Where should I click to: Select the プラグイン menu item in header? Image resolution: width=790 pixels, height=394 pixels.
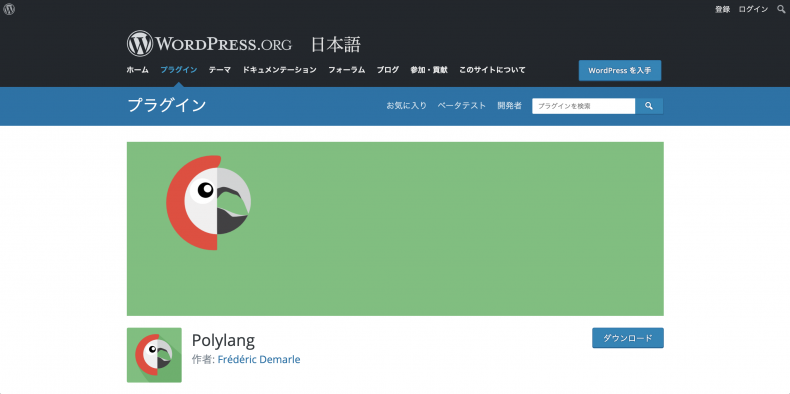coord(179,70)
